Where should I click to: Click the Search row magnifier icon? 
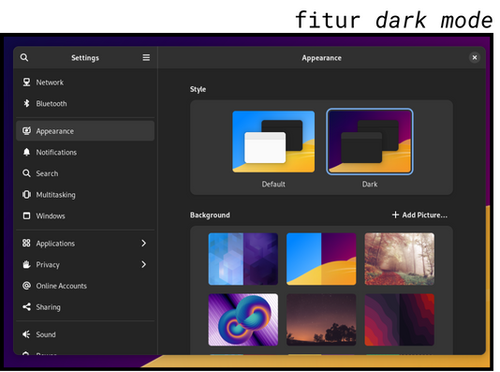[26, 173]
